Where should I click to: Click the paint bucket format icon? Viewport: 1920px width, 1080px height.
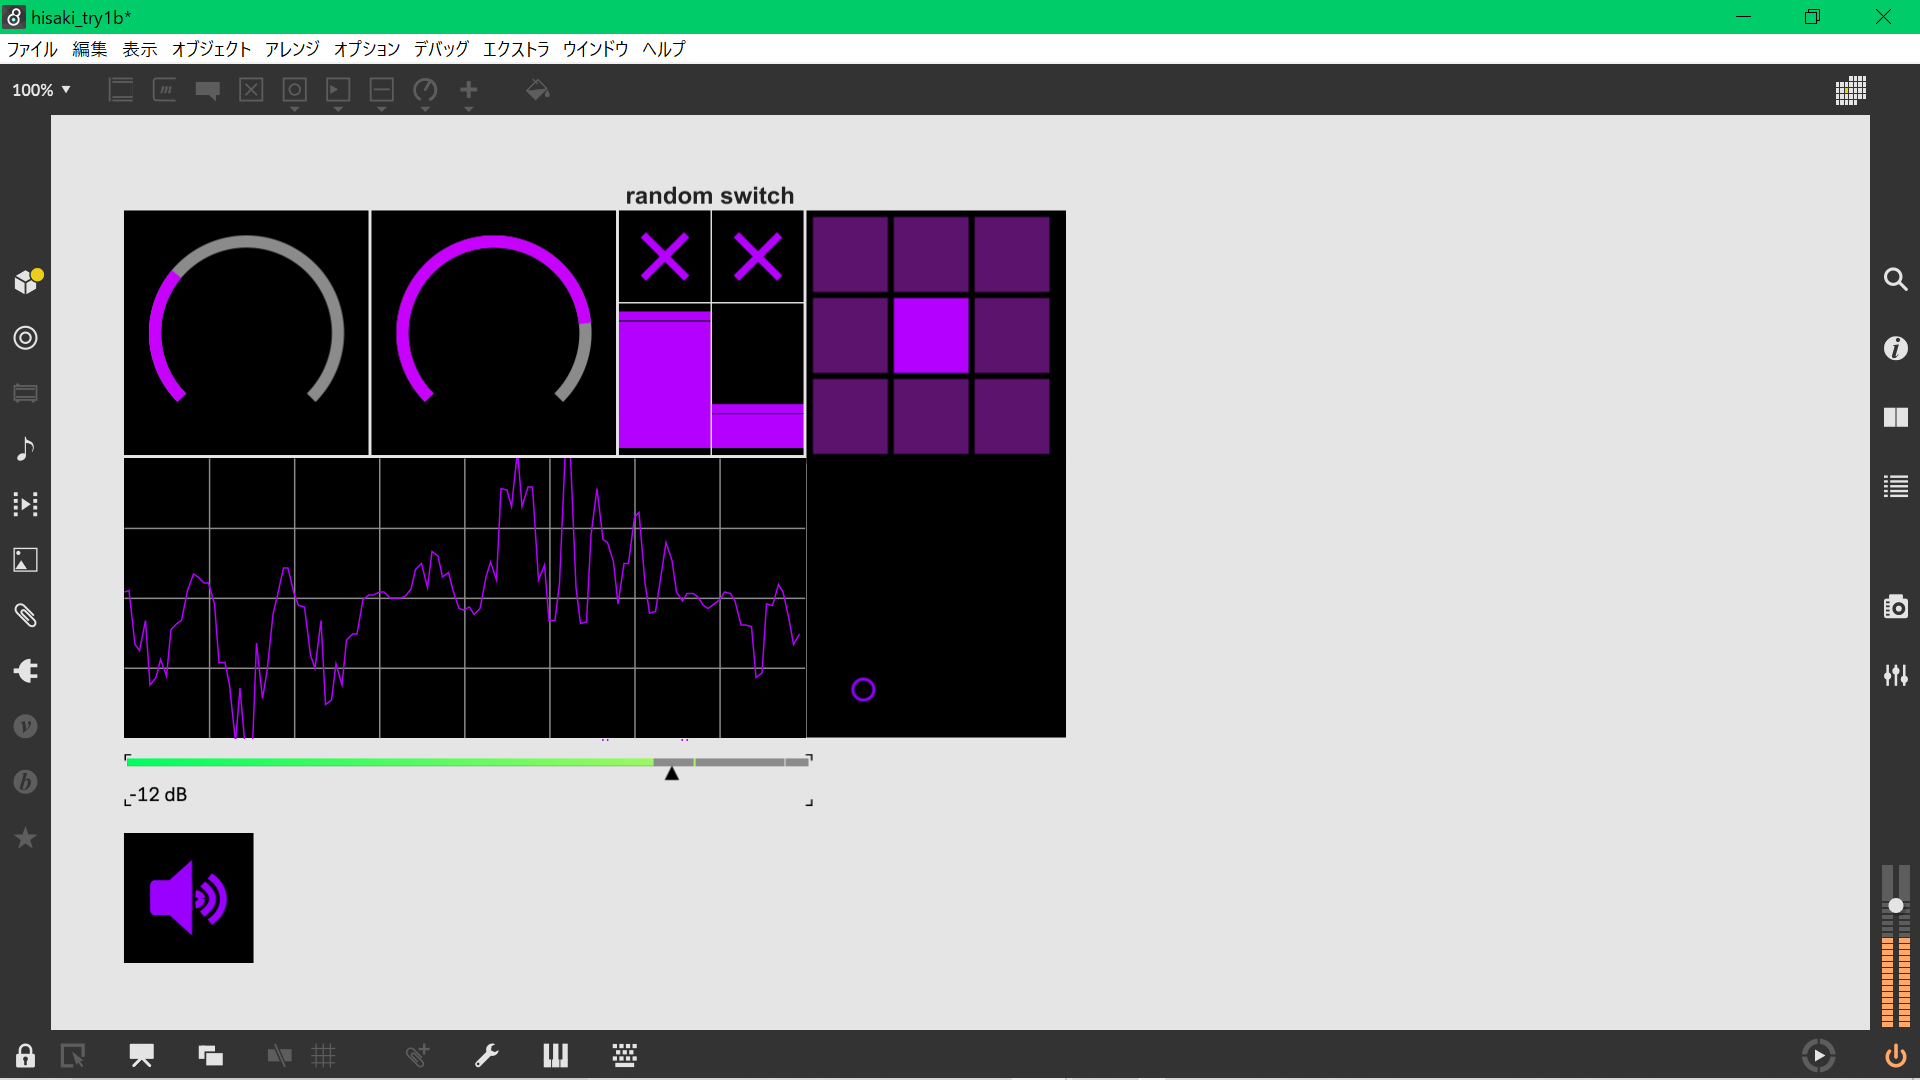click(x=537, y=90)
